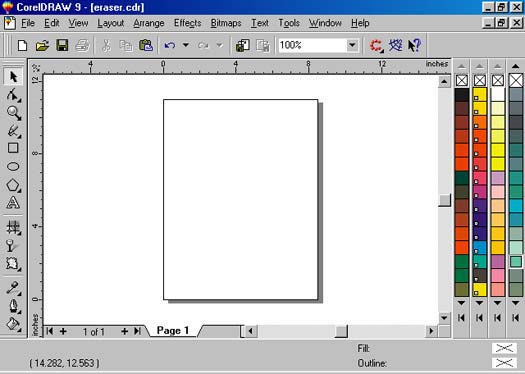Open the View menu
This screenshot has height=374, width=525.
(x=78, y=23)
